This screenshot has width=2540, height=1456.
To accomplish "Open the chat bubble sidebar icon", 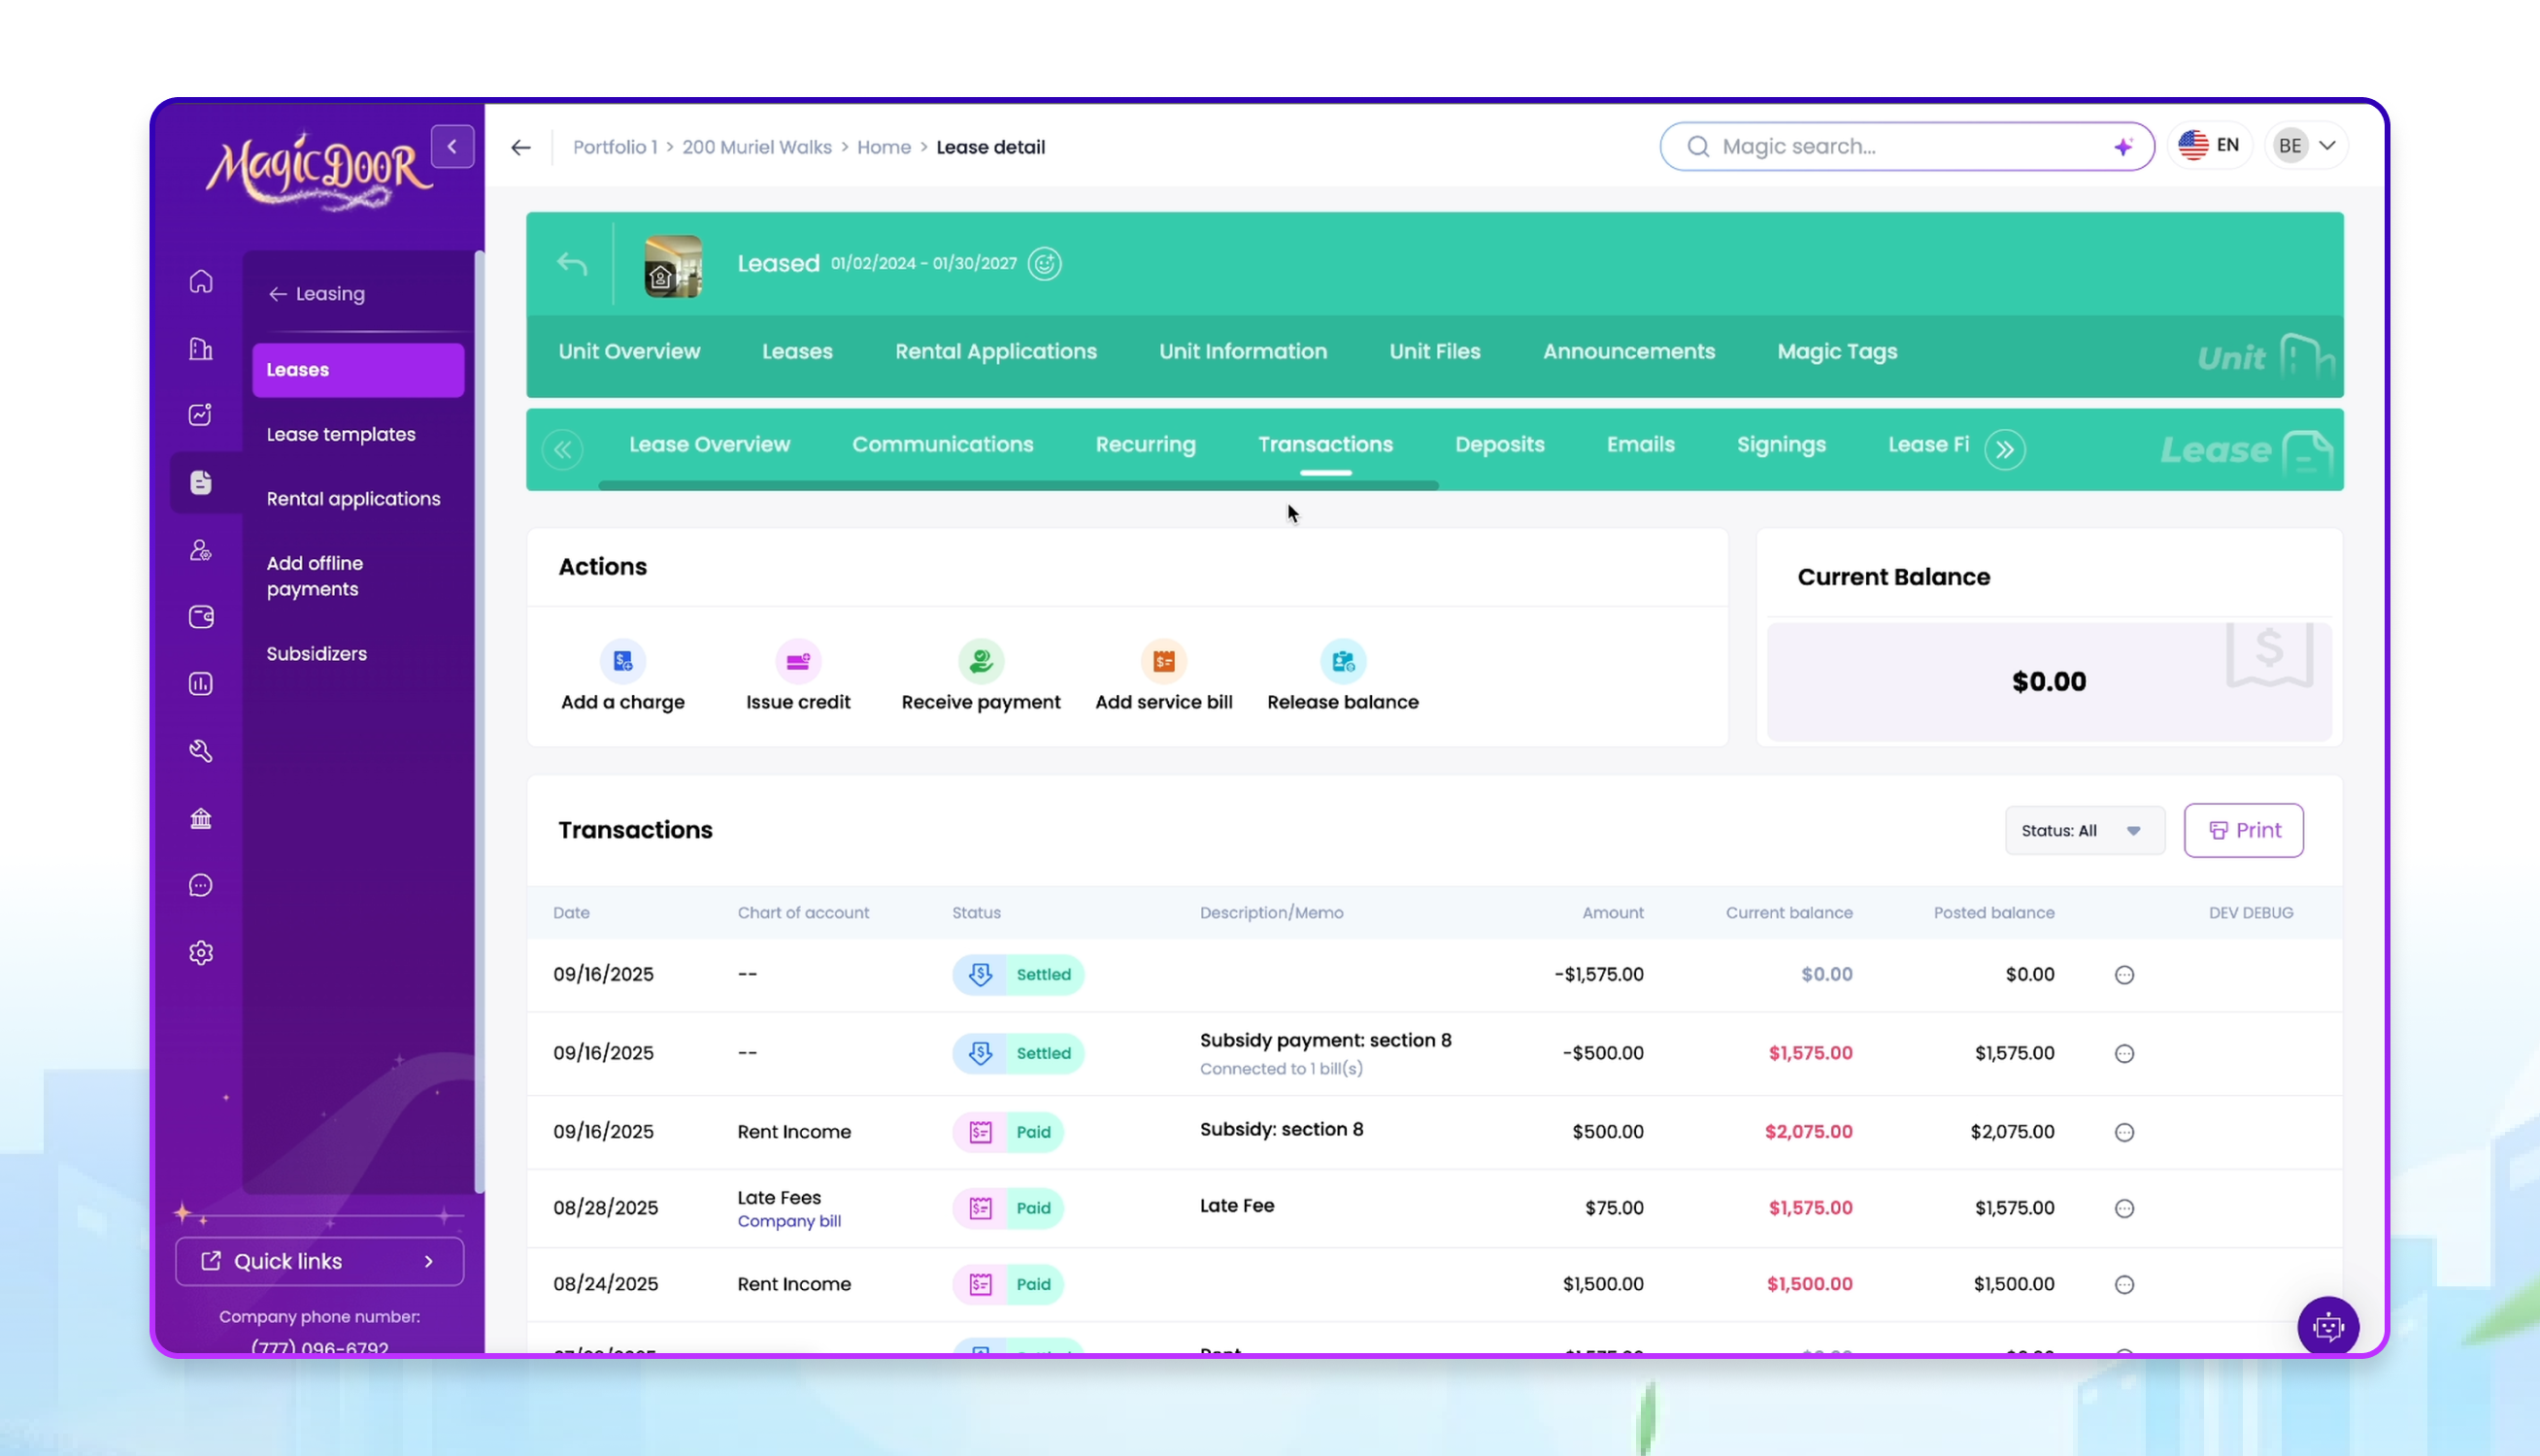I will [x=201, y=885].
